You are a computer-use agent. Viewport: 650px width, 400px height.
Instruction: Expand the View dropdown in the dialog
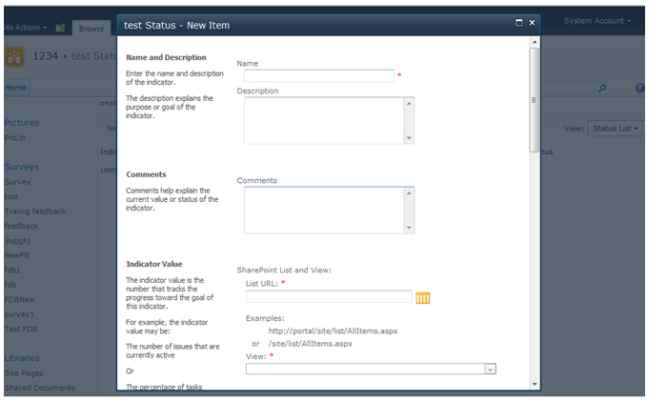[490, 369]
